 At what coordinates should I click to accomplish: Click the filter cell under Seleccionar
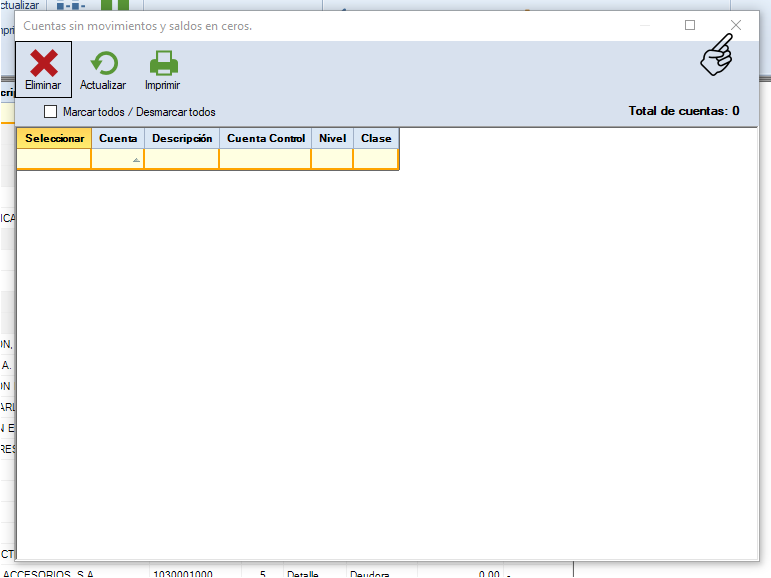54,159
